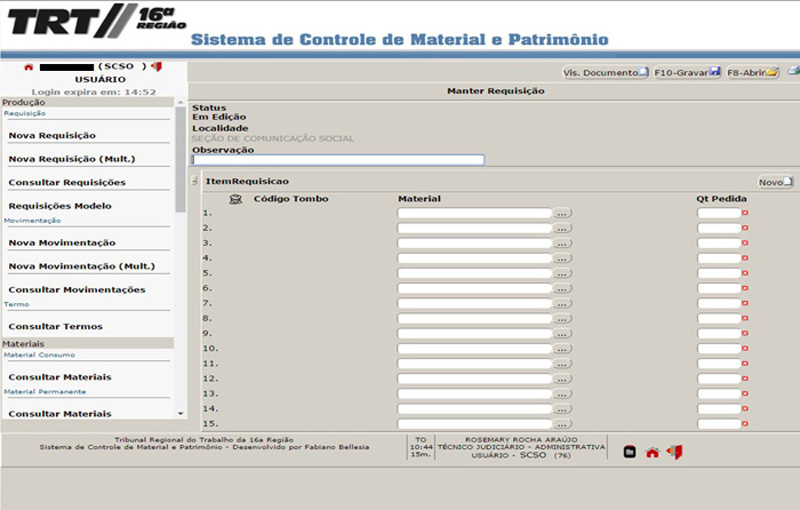Screen dimensions: 800x510
Task: Collapse the ItemRequisicao section
Action: coord(194,181)
